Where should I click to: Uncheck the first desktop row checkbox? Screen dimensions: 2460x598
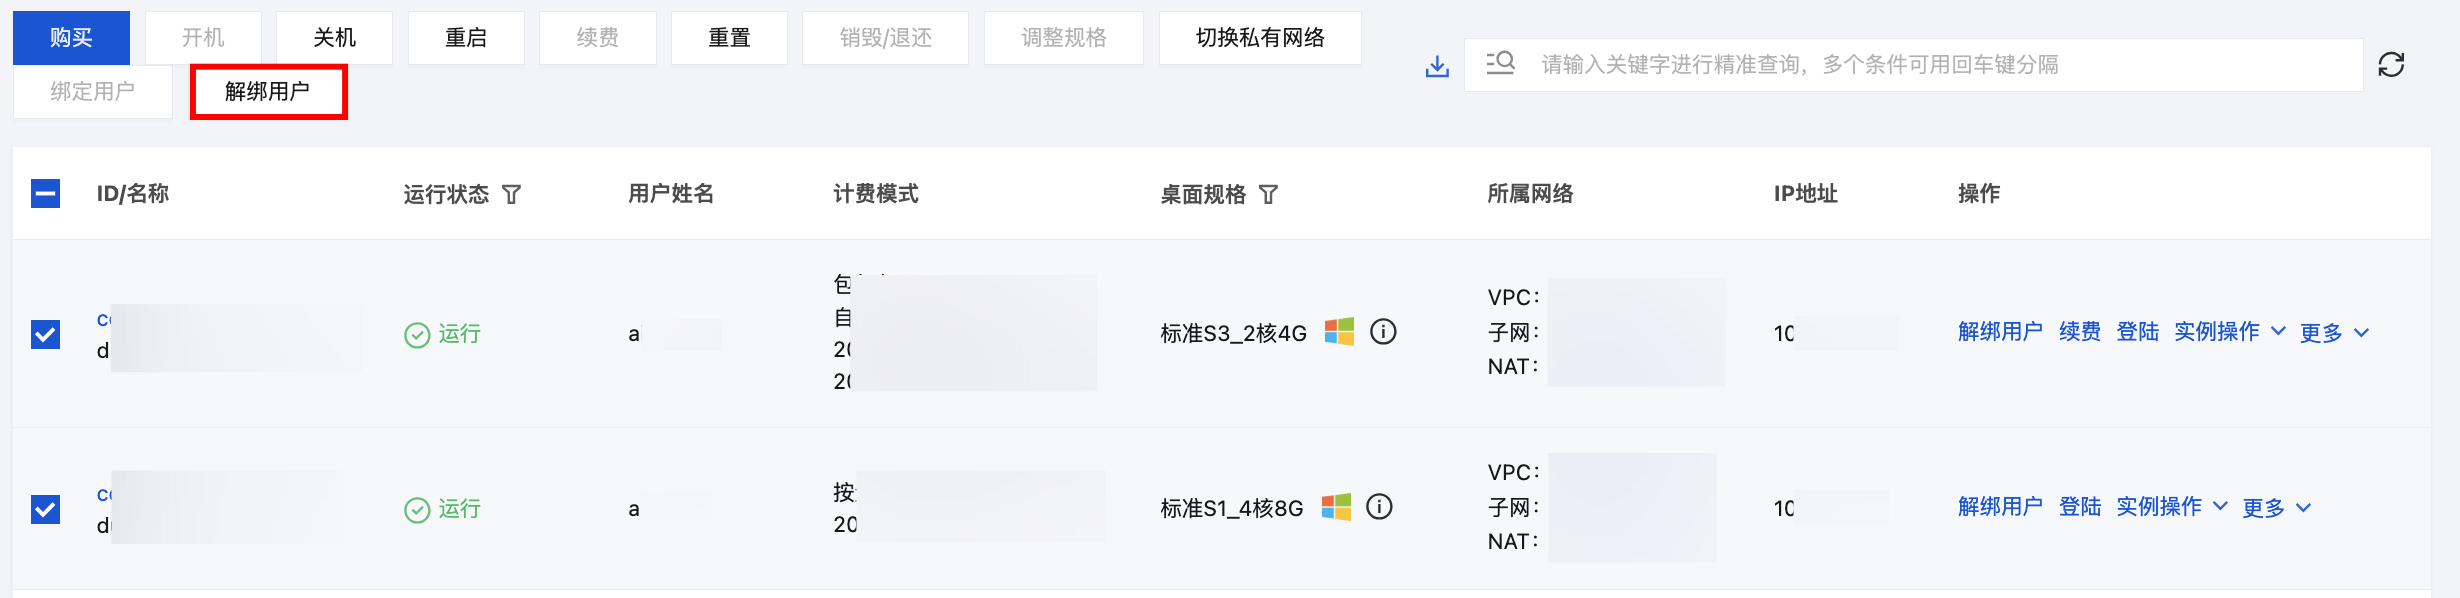click(46, 334)
